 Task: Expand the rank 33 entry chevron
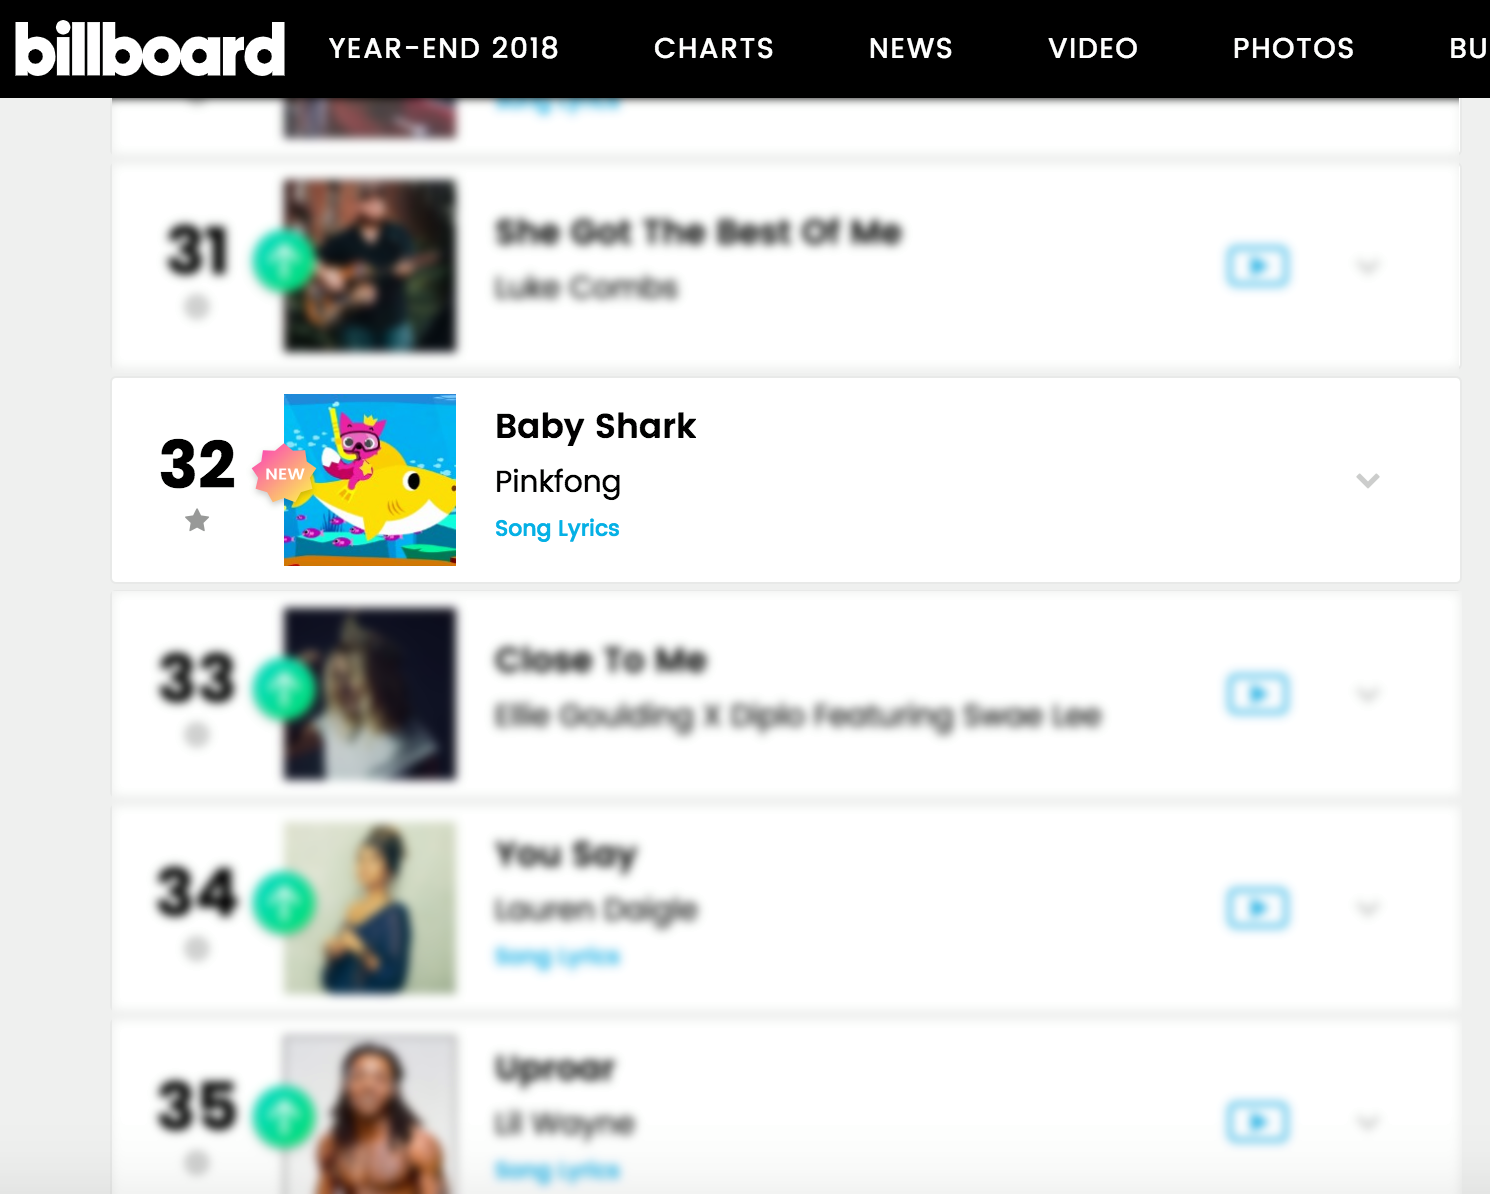1368,695
